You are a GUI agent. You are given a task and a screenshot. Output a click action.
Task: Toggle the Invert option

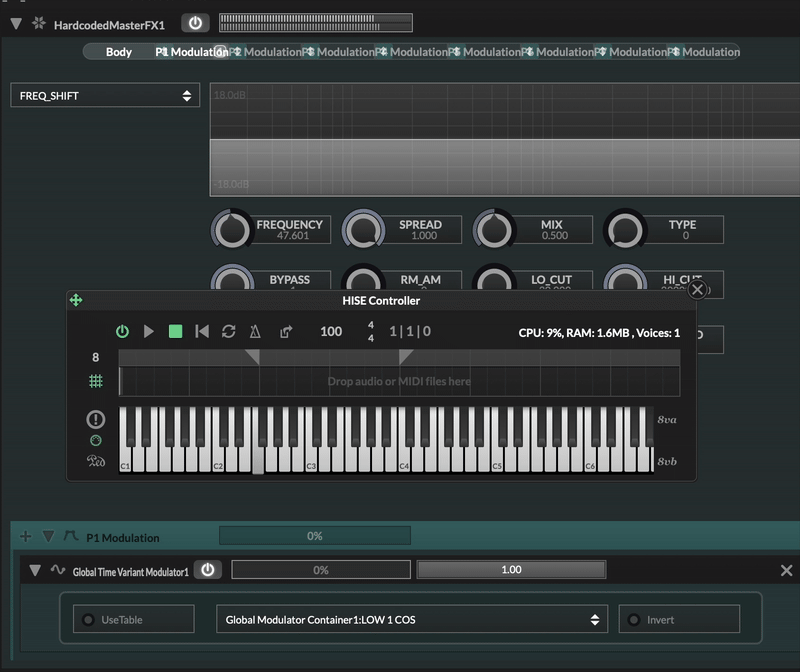click(x=679, y=619)
